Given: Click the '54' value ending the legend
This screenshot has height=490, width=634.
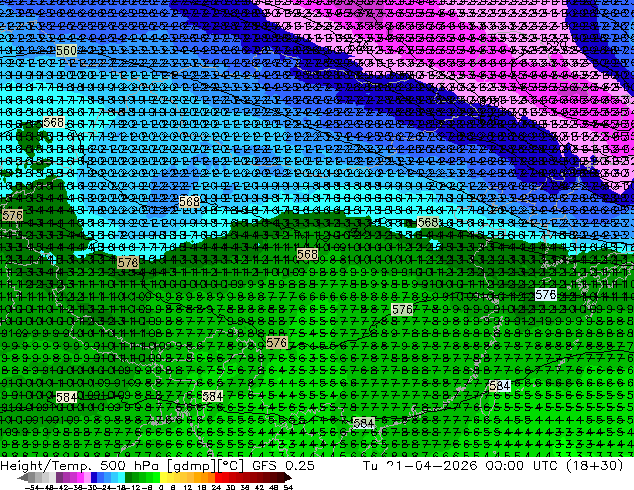Looking at the screenshot, I should click(x=288, y=487).
